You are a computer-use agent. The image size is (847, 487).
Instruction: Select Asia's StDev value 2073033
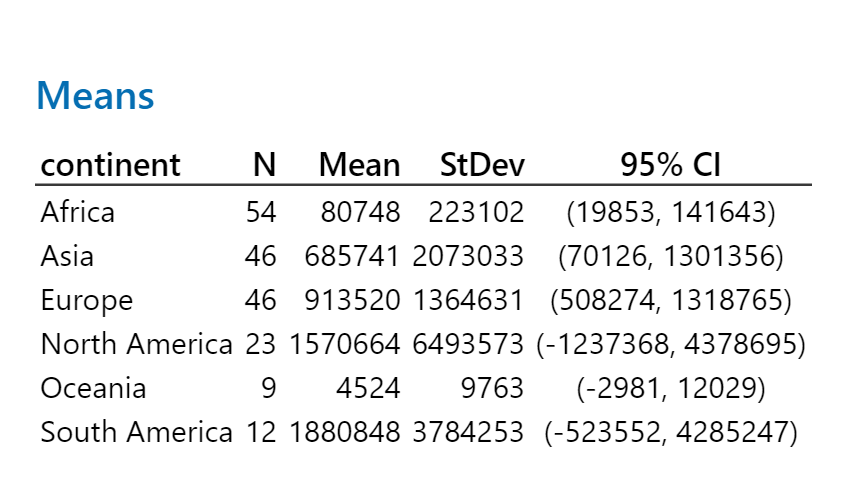(x=467, y=256)
